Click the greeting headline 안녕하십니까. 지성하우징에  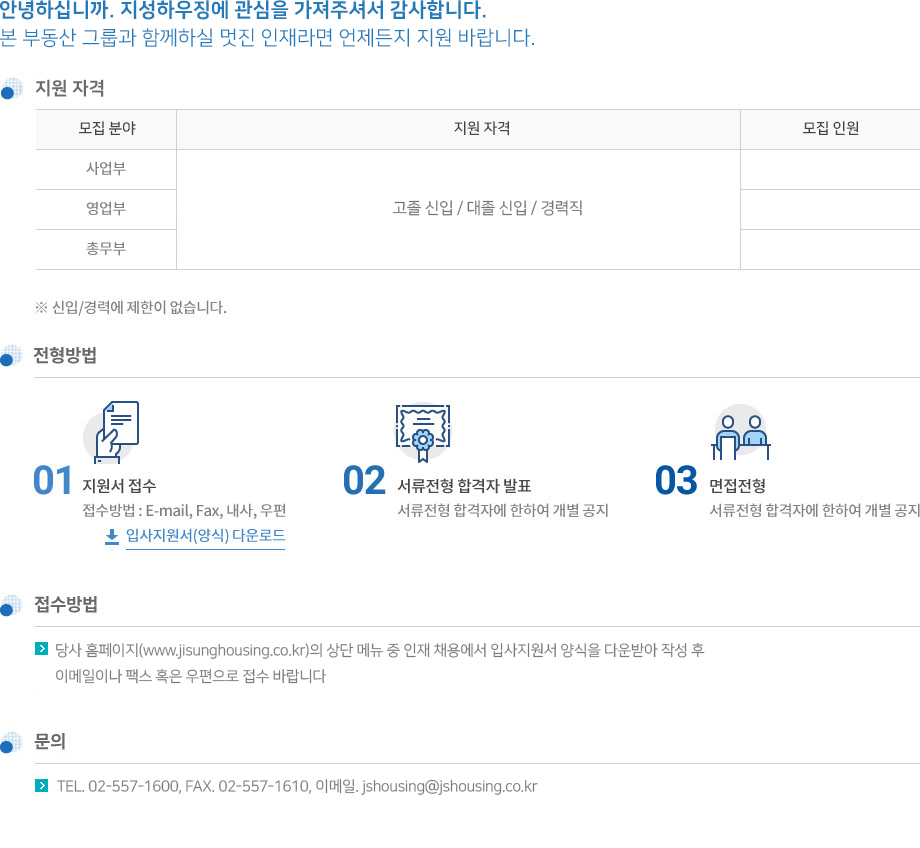click(x=243, y=10)
